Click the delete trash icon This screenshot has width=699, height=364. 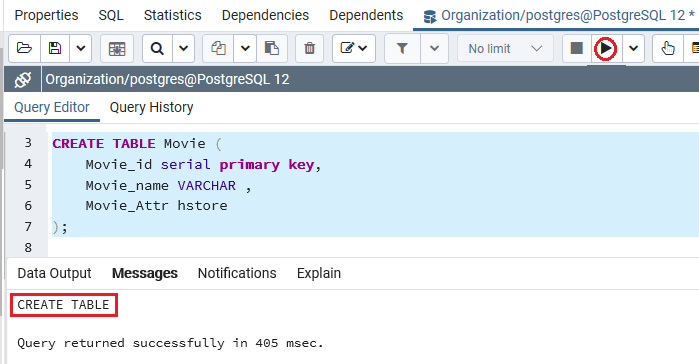click(309, 48)
